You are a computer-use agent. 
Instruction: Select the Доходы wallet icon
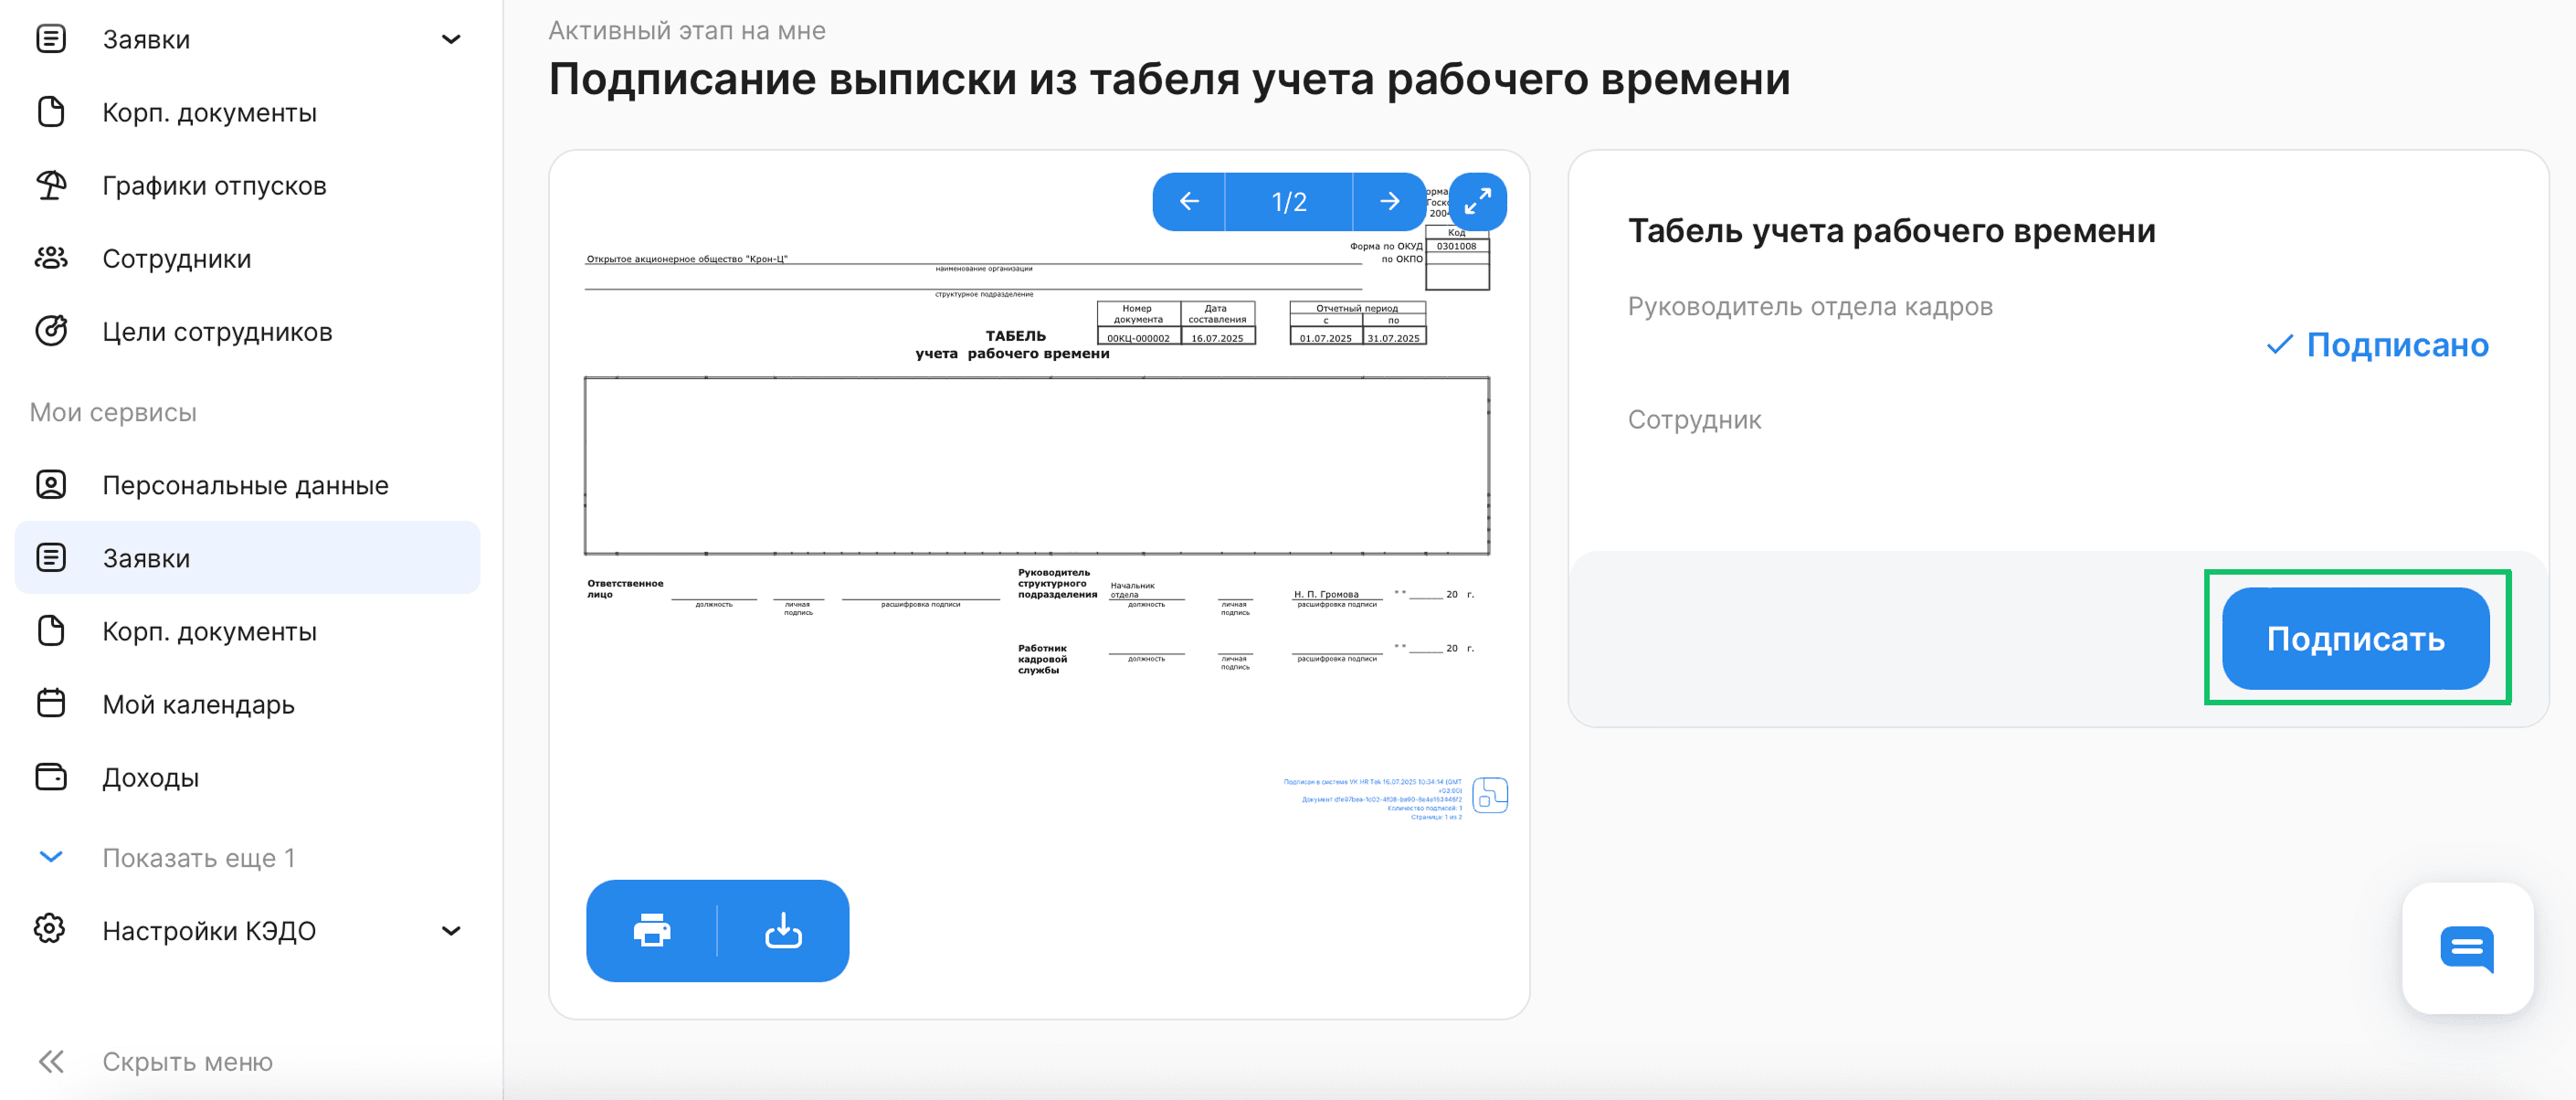point(51,777)
